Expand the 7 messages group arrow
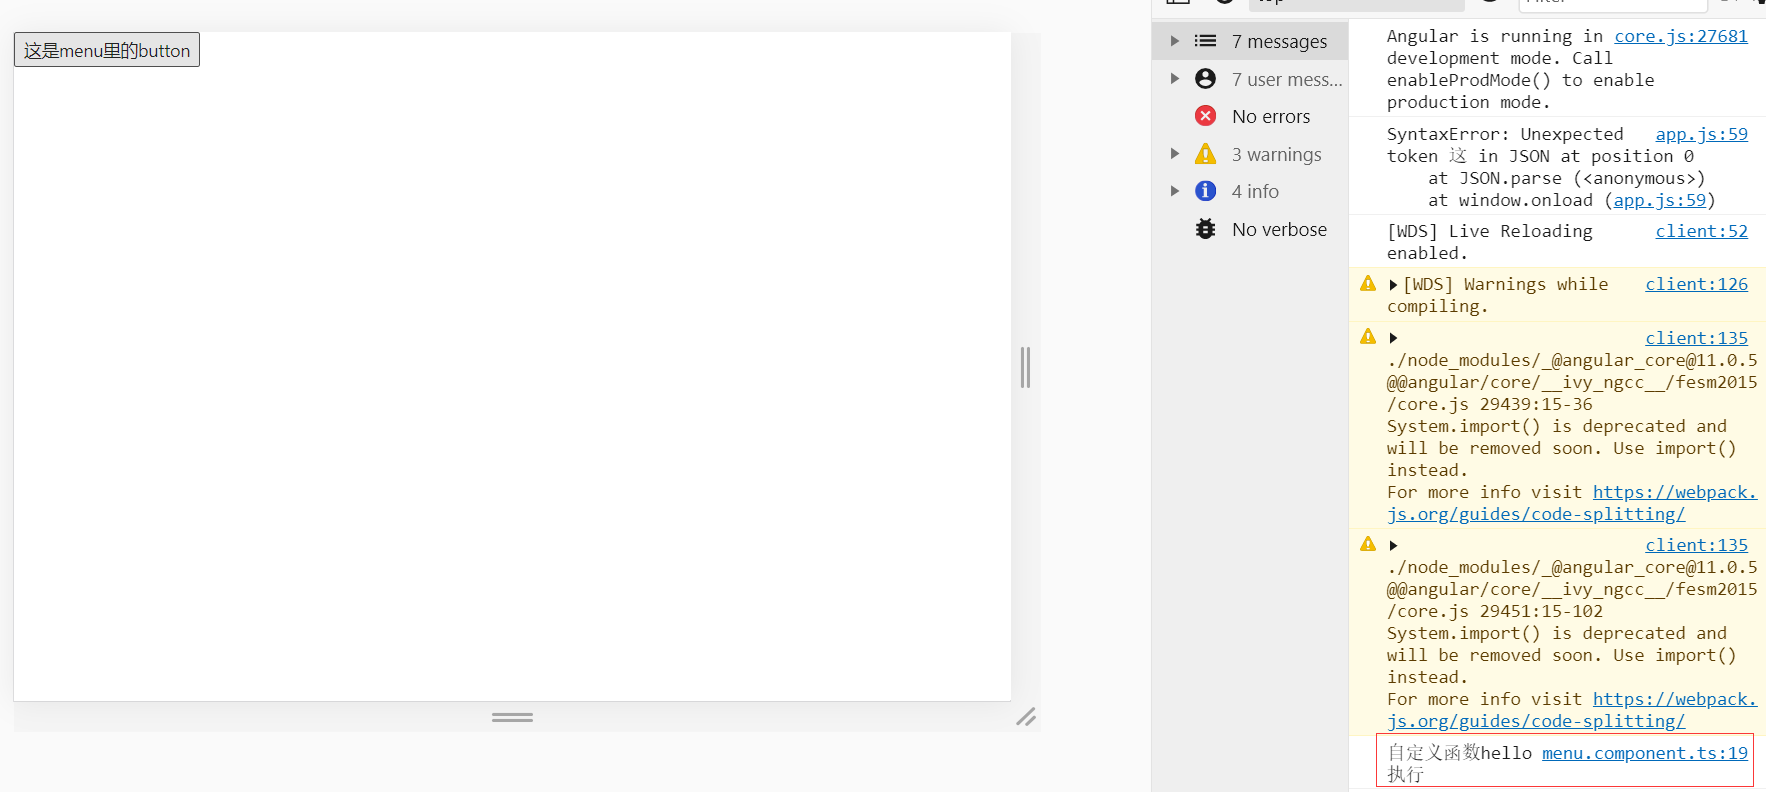 (1175, 41)
